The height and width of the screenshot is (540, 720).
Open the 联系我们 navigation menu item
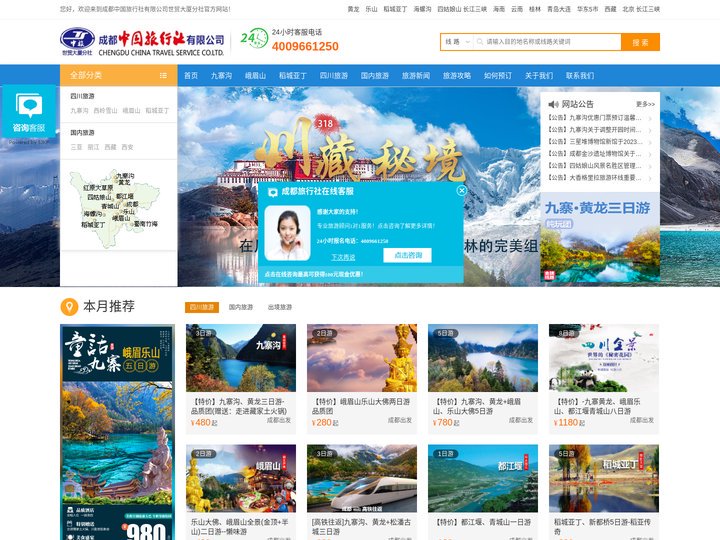pyautogui.click(x=580, y=76)
